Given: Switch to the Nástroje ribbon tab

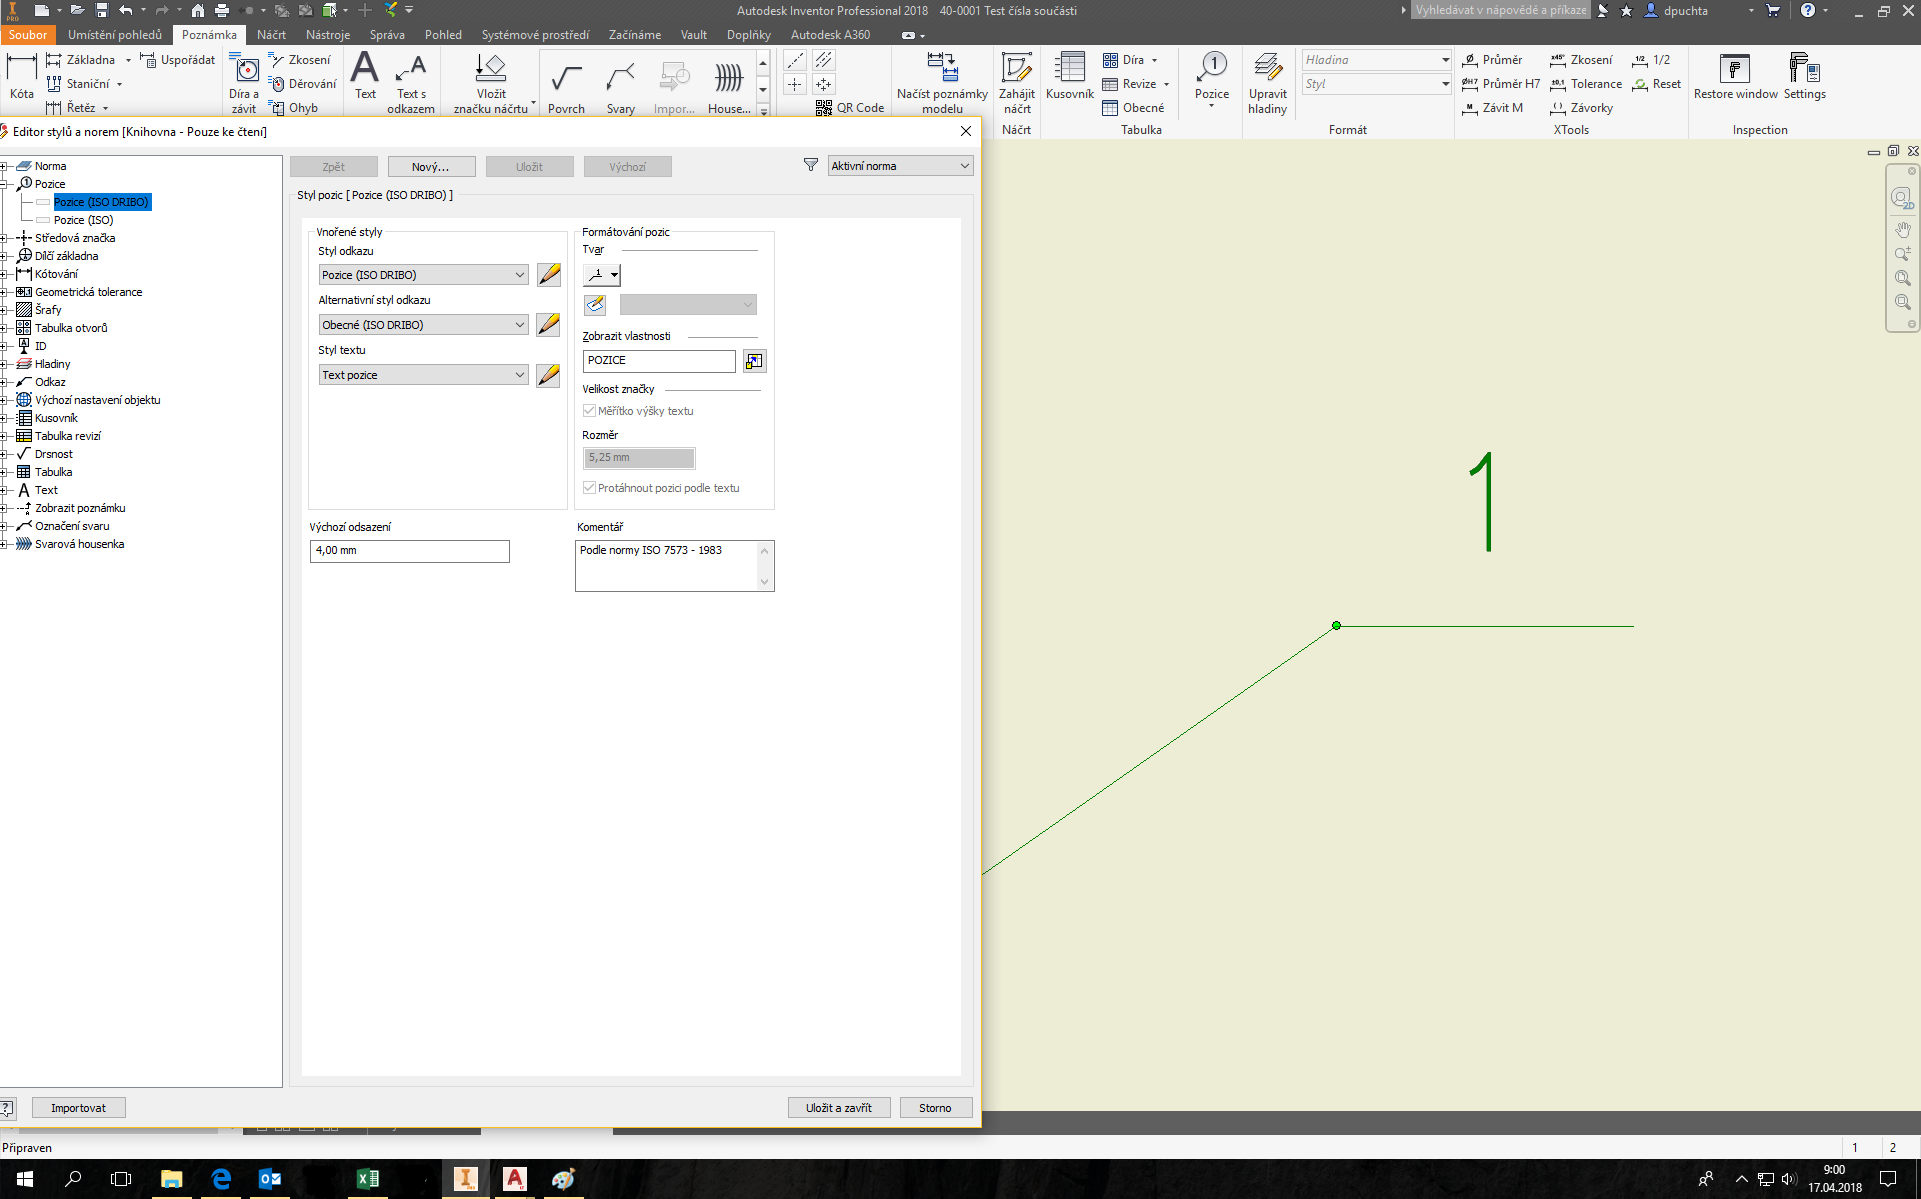Looking at the screenshot, I should (327, 35).
